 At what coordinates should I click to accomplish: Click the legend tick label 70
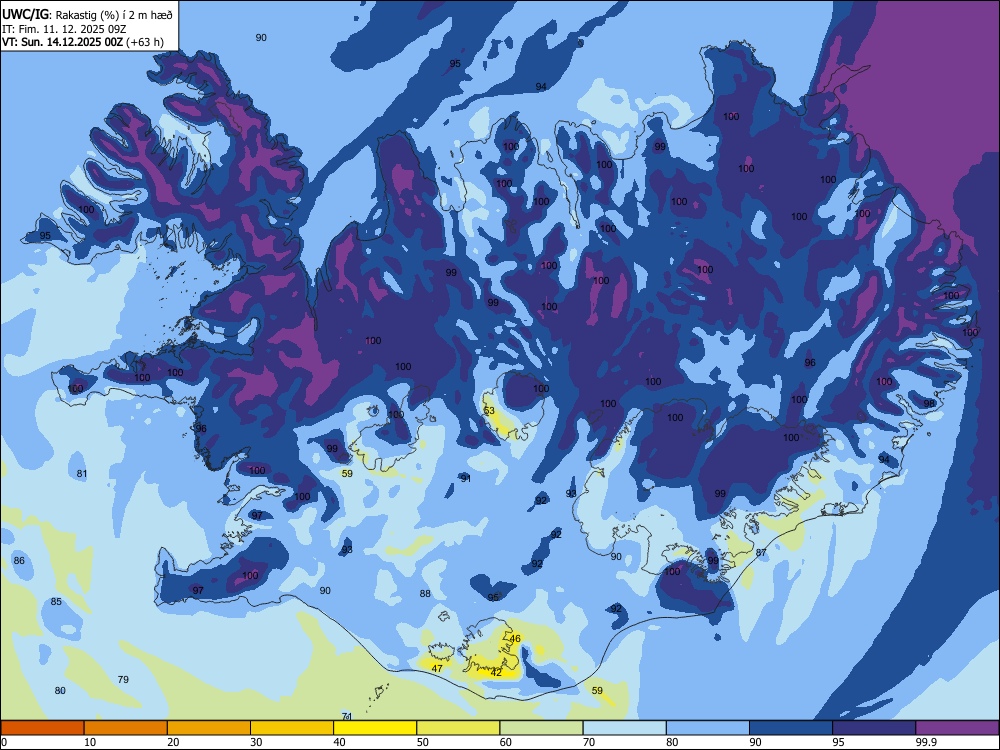589,742
